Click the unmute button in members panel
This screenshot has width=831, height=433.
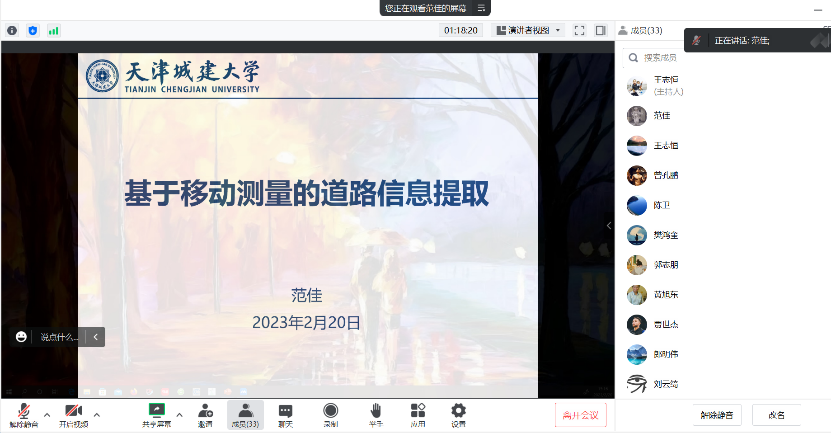click(x=717, y=415)
